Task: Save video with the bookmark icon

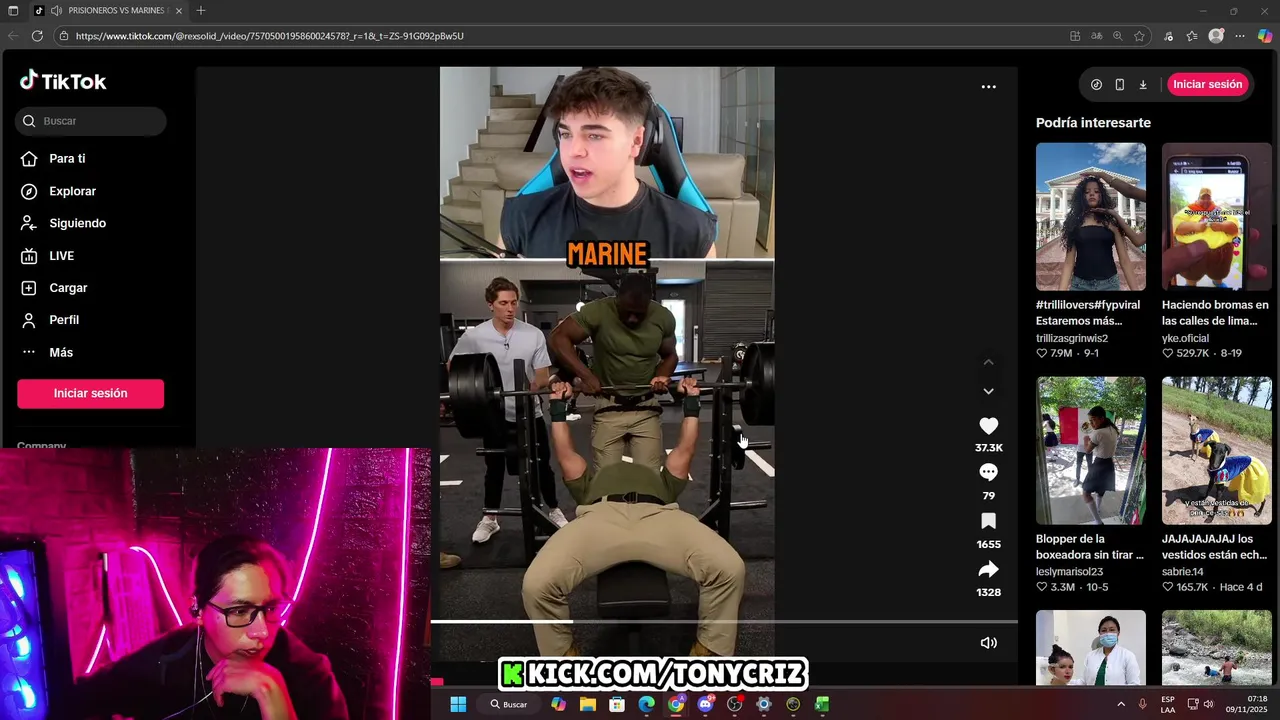Action: point(988,521)
